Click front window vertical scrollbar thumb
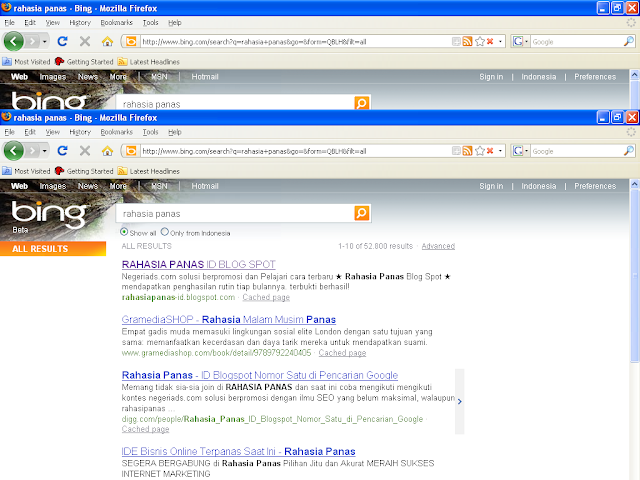This screenshot has width=640, height=480. (x=634, y=275)
